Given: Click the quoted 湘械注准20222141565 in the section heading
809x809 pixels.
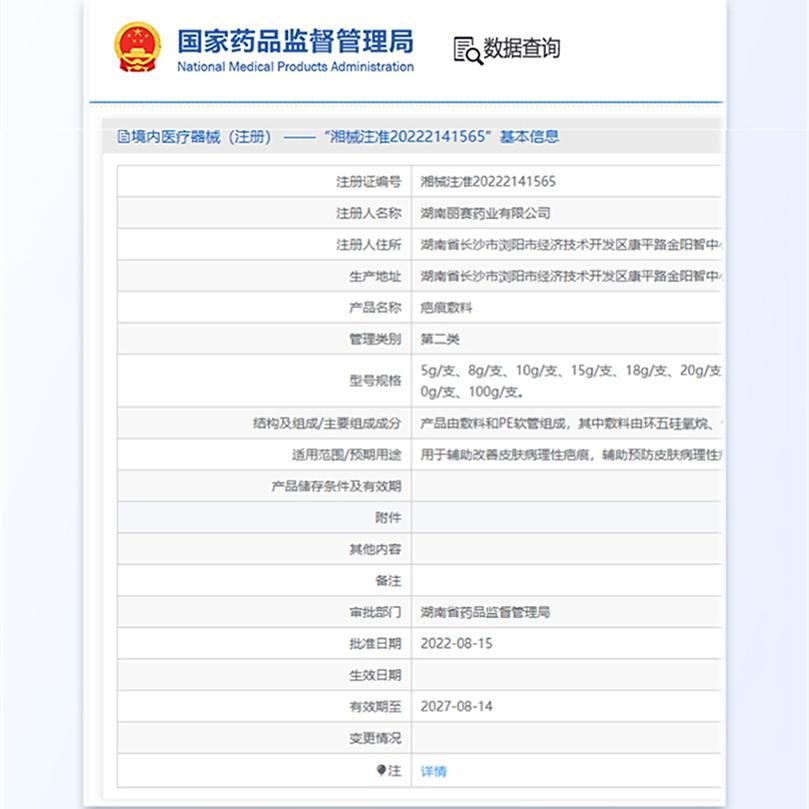Looking at the screenshot, I should point(408,137).
